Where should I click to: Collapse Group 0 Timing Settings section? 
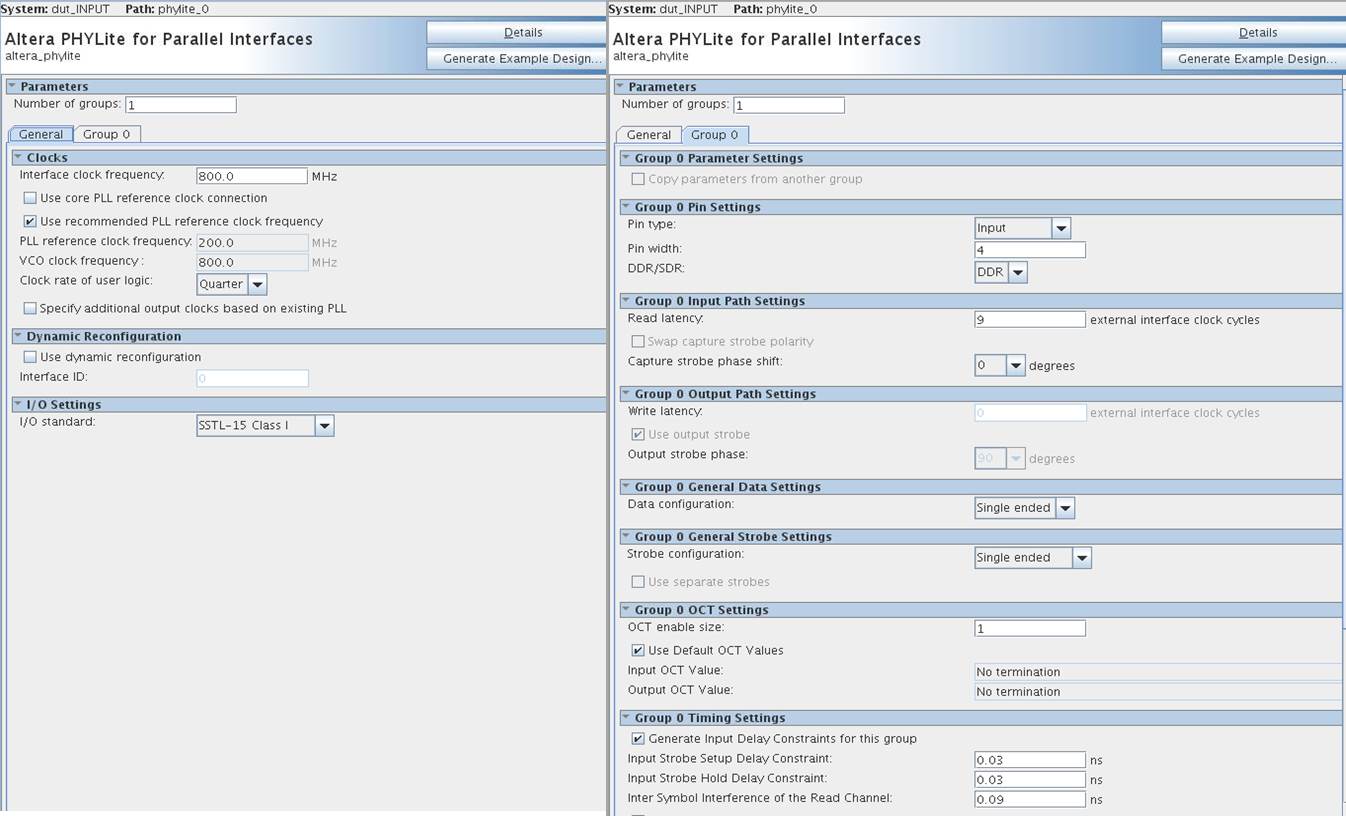coord(626,718)
